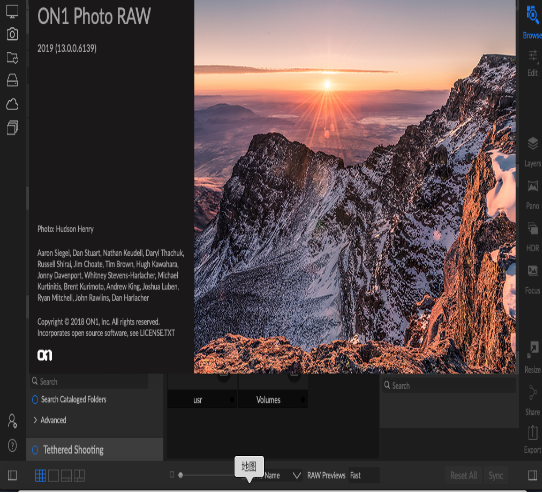Image resolution: width=542 pixels, height=493 pixels.
Task: Open the Layers module
Action: pyautogui.click(x=533, y=152)
